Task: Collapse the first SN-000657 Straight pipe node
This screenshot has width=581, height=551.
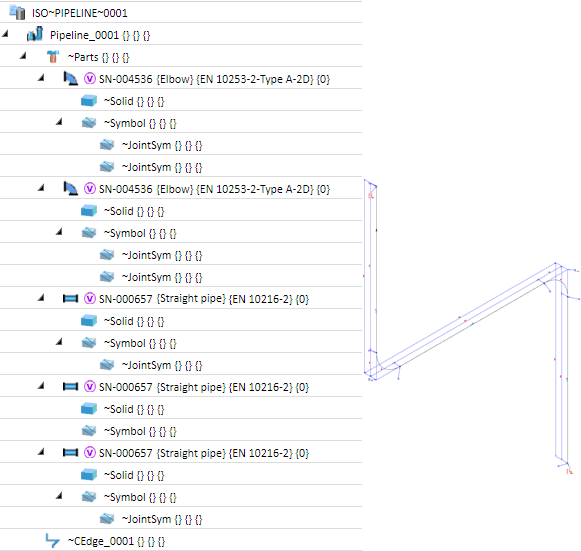Action: (41, 298)
